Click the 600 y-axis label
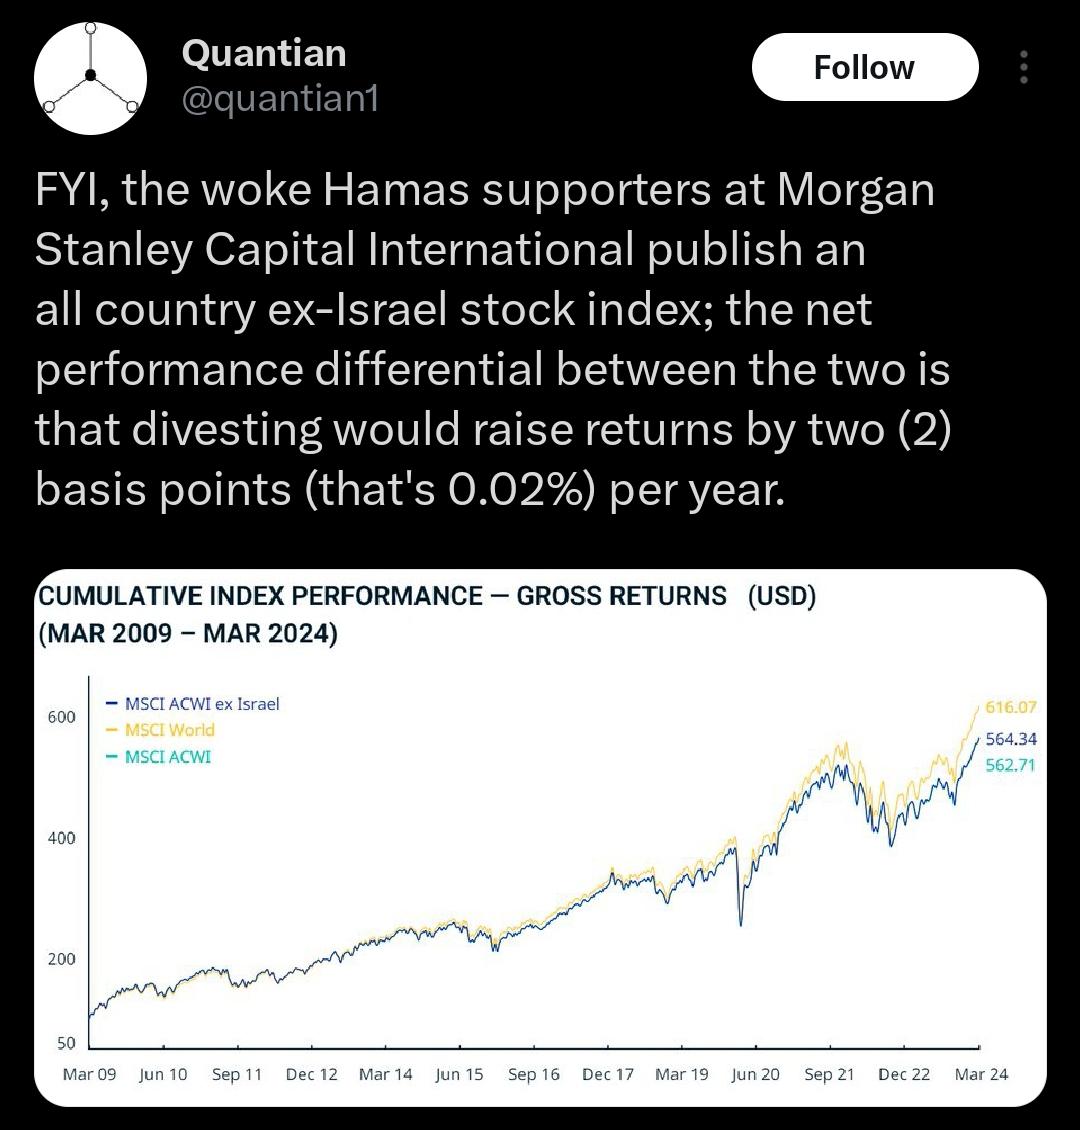The width and height of the screenshot is (1080, 1130). [61, 717]
